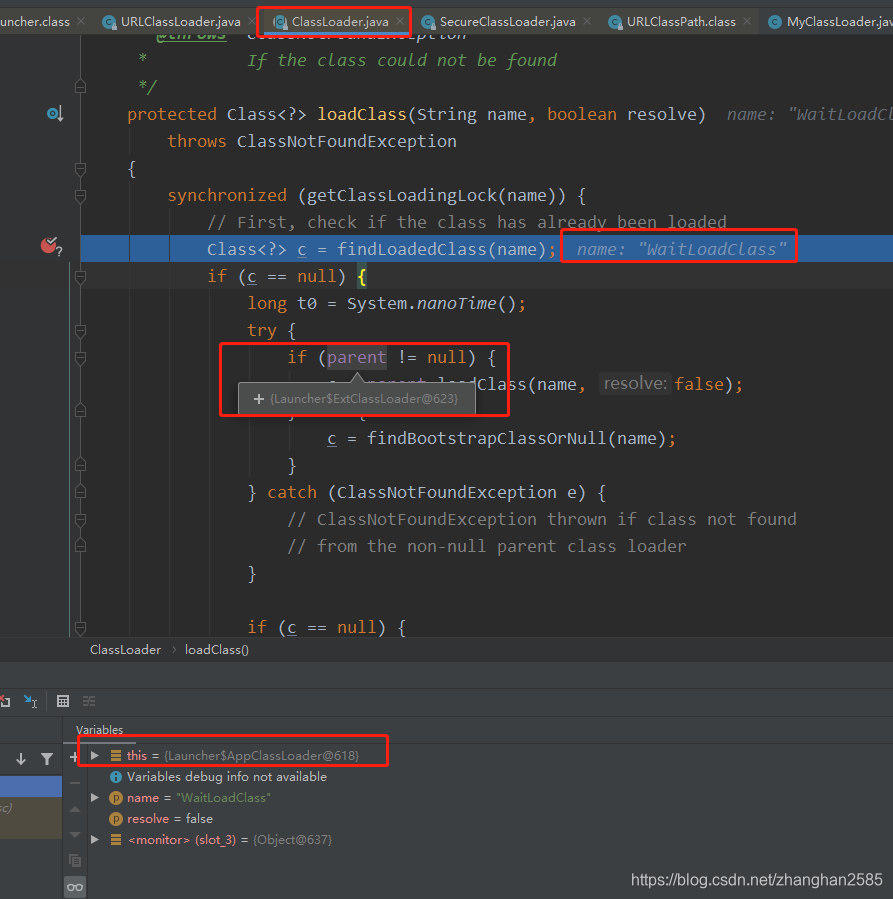Collapse the loadClass method with the gutter fold marker
The image size is (893, 899).
80,168
